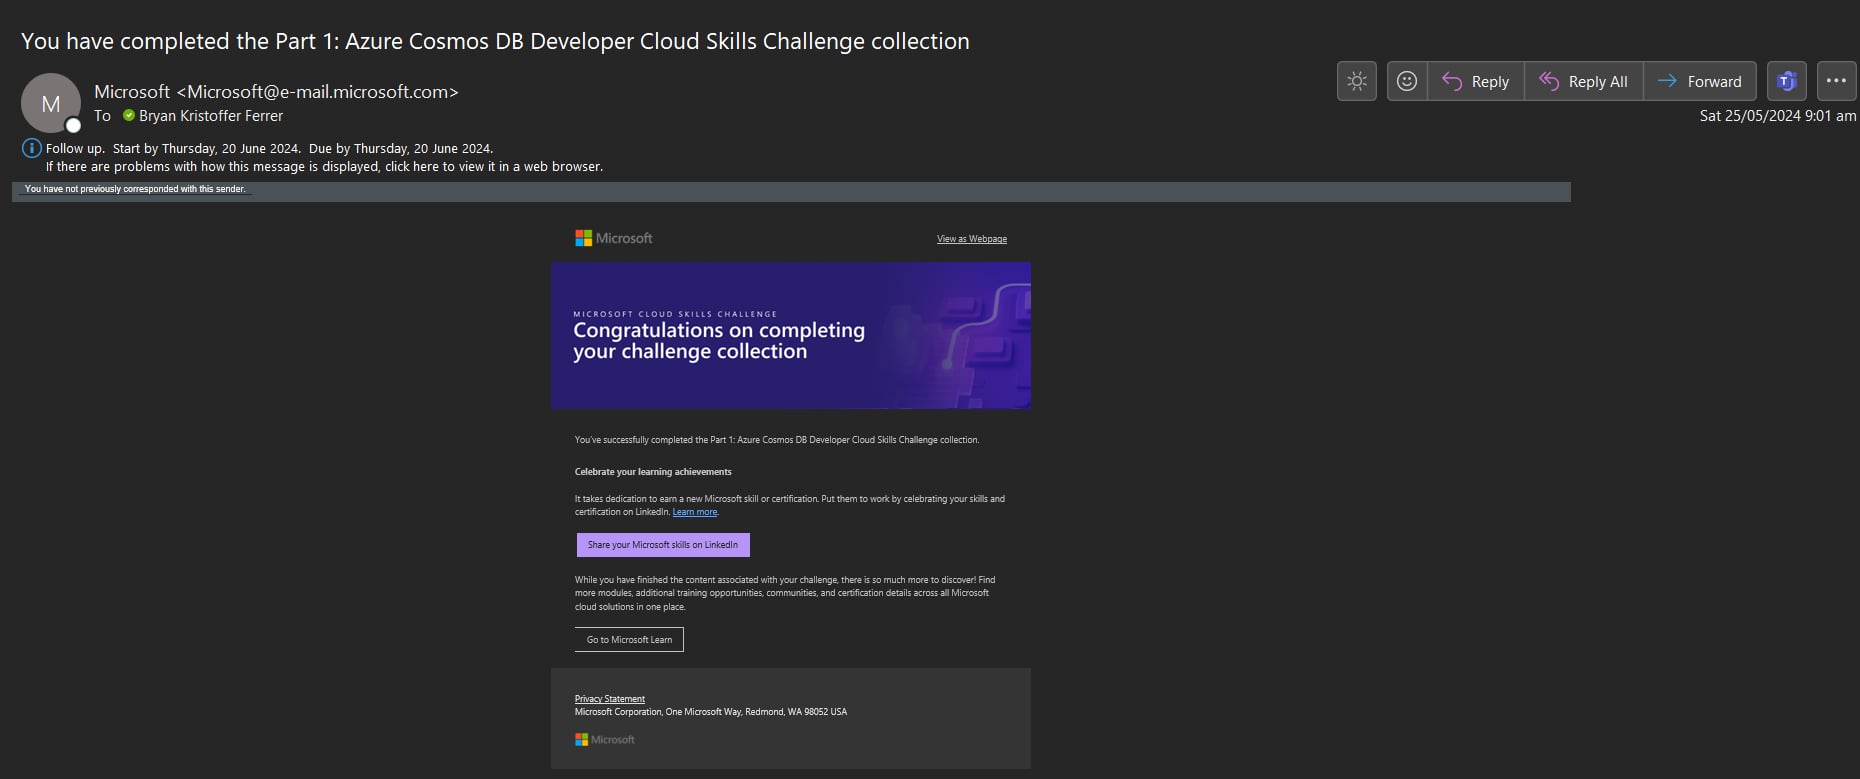Image resolution: width=1860 pixels, height=779 pixels.
Task: Open the Privacy Statement link
Action: click(610, 699)
